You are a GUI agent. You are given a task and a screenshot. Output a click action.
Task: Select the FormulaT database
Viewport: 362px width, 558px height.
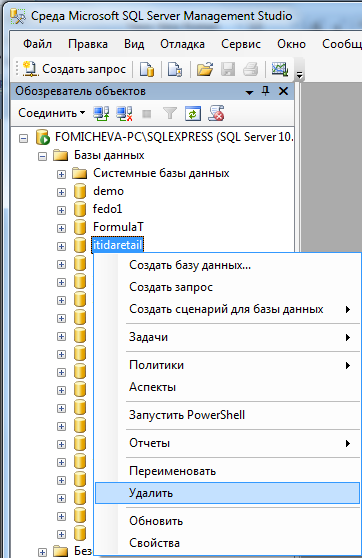tap(118, 227)
